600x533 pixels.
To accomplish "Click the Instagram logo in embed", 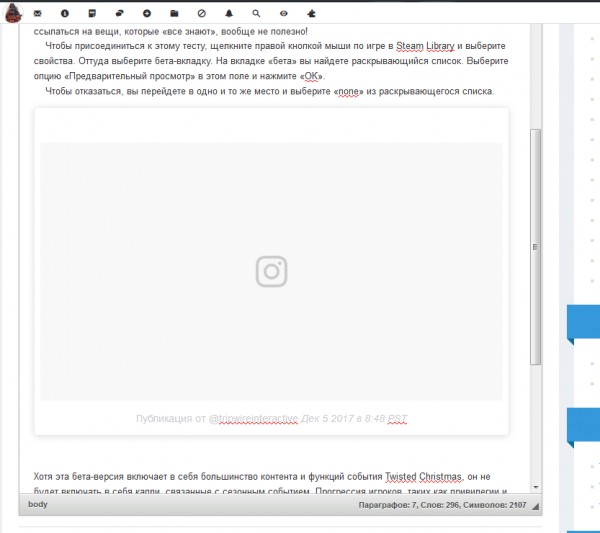I will tap(271, 271).
